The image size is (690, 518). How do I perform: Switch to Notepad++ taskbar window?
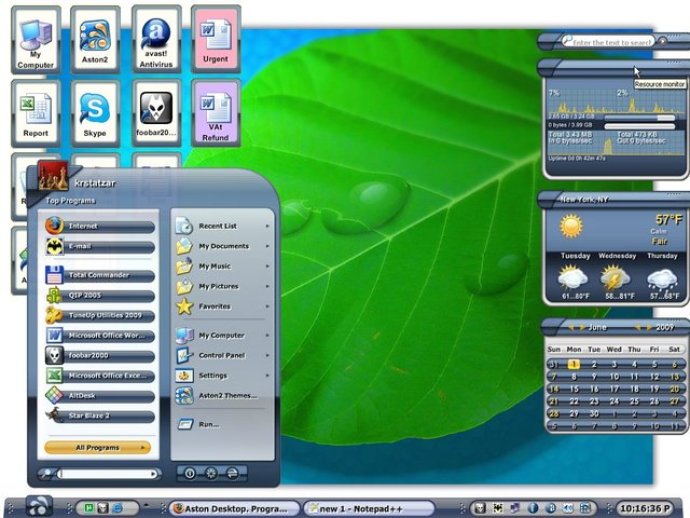click(368, 509)
